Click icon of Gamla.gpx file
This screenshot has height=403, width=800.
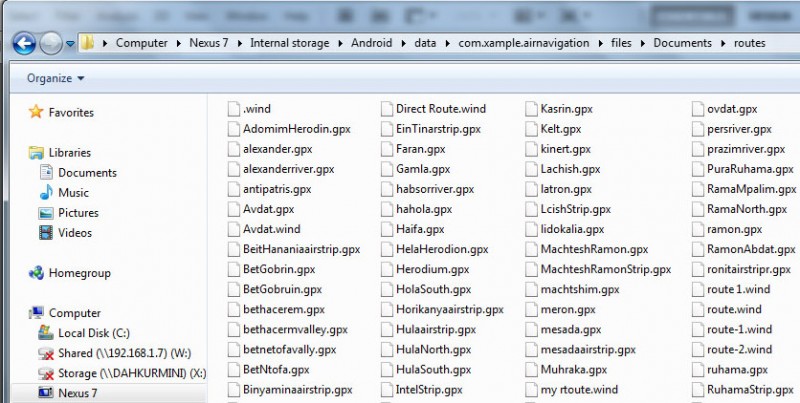[387, 169]
